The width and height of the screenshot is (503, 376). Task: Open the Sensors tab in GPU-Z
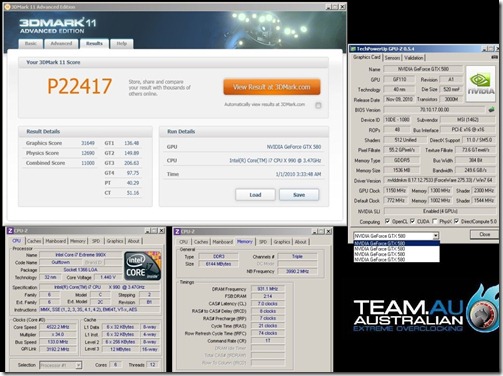pos(392,58)
